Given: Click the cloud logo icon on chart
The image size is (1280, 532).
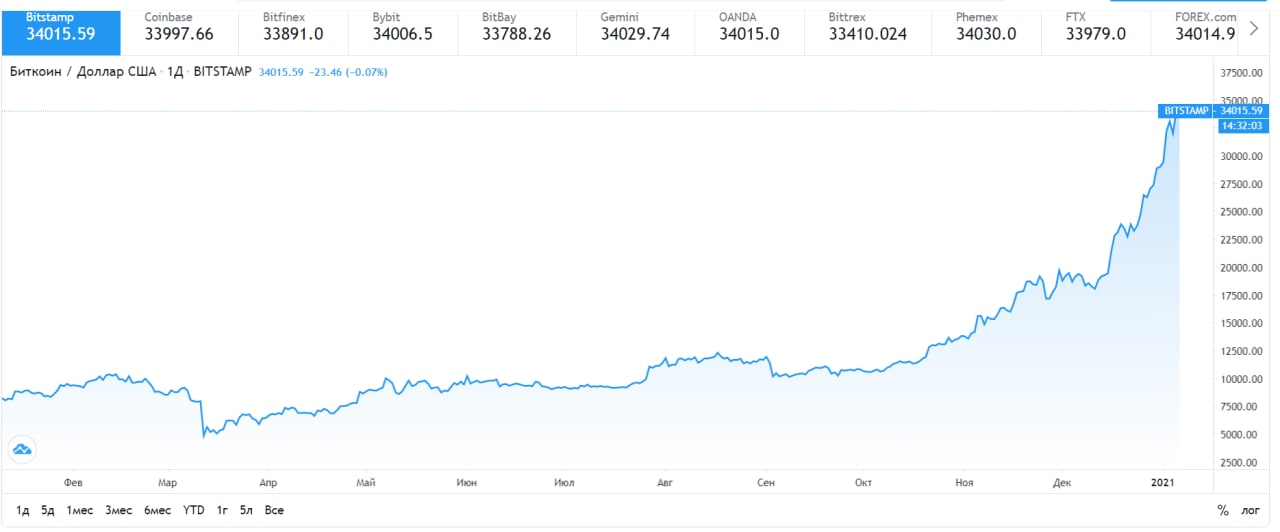Looking at the screenshot, I should point(21,449).
